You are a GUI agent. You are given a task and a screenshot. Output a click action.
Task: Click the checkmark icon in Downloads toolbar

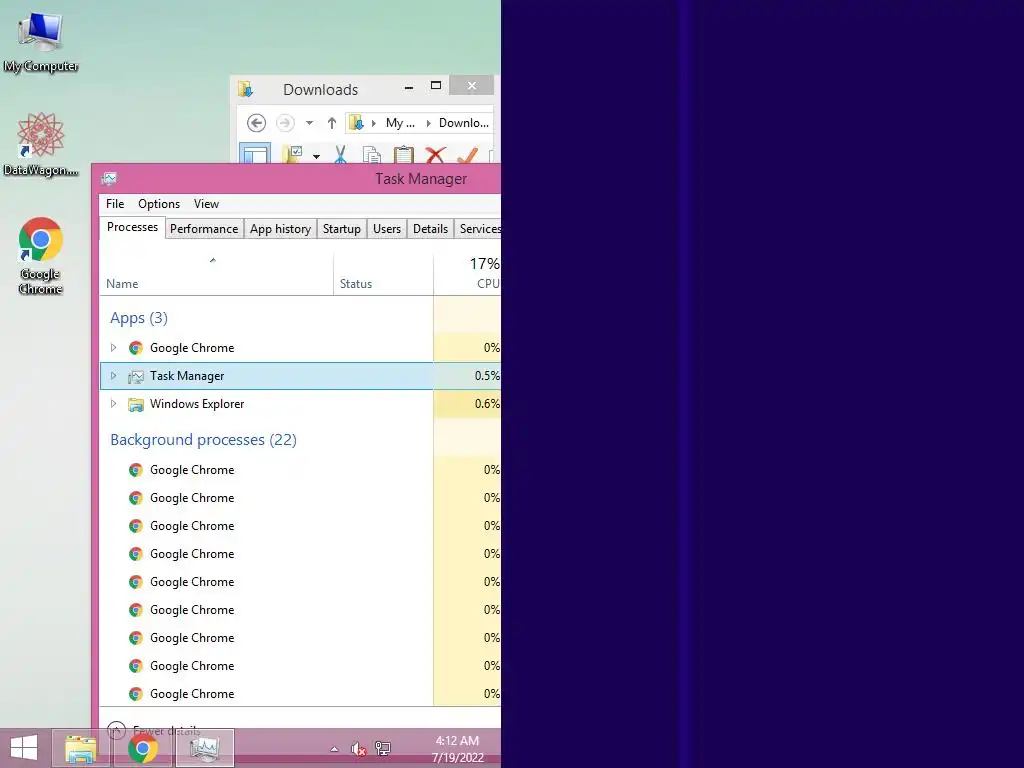[467, 155]
